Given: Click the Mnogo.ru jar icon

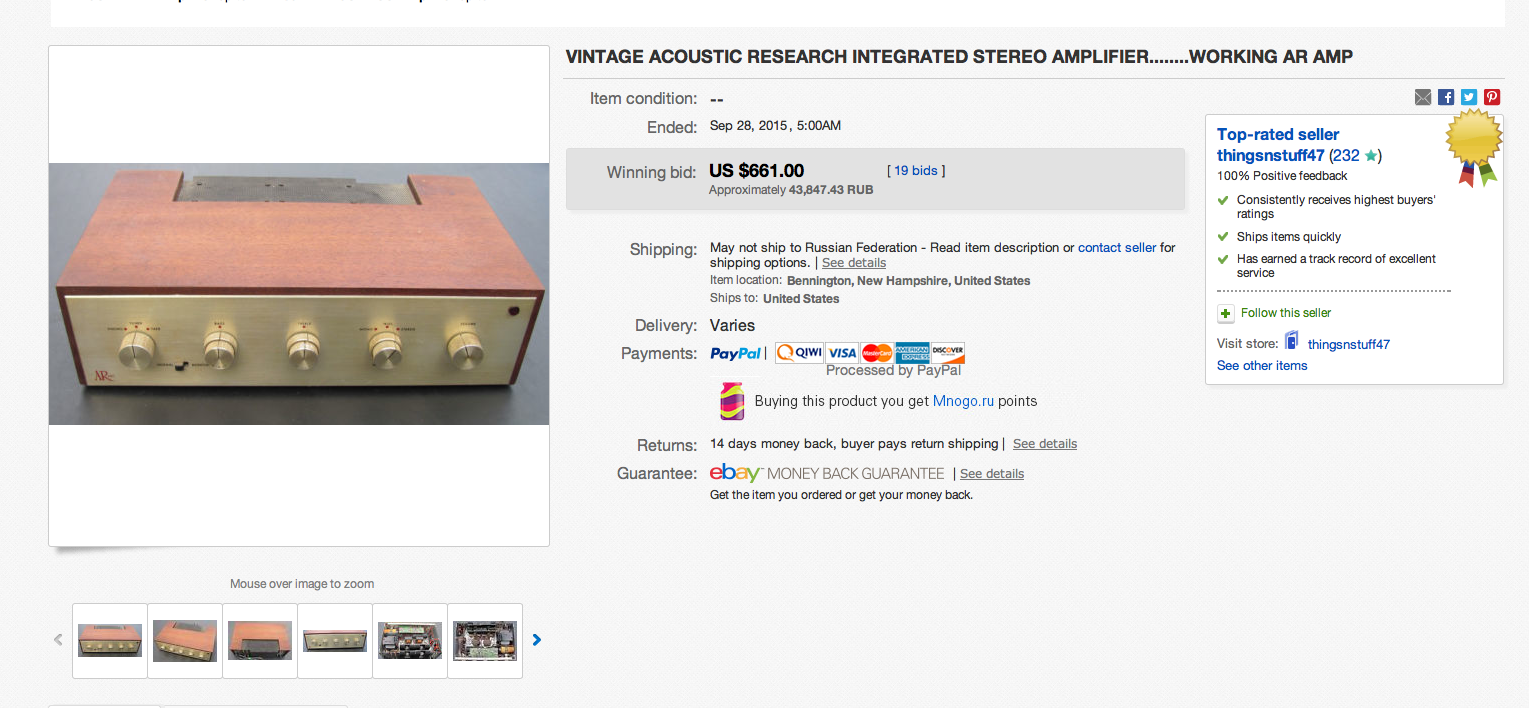Looking at the screenshot, I should (x=732, y=400).
